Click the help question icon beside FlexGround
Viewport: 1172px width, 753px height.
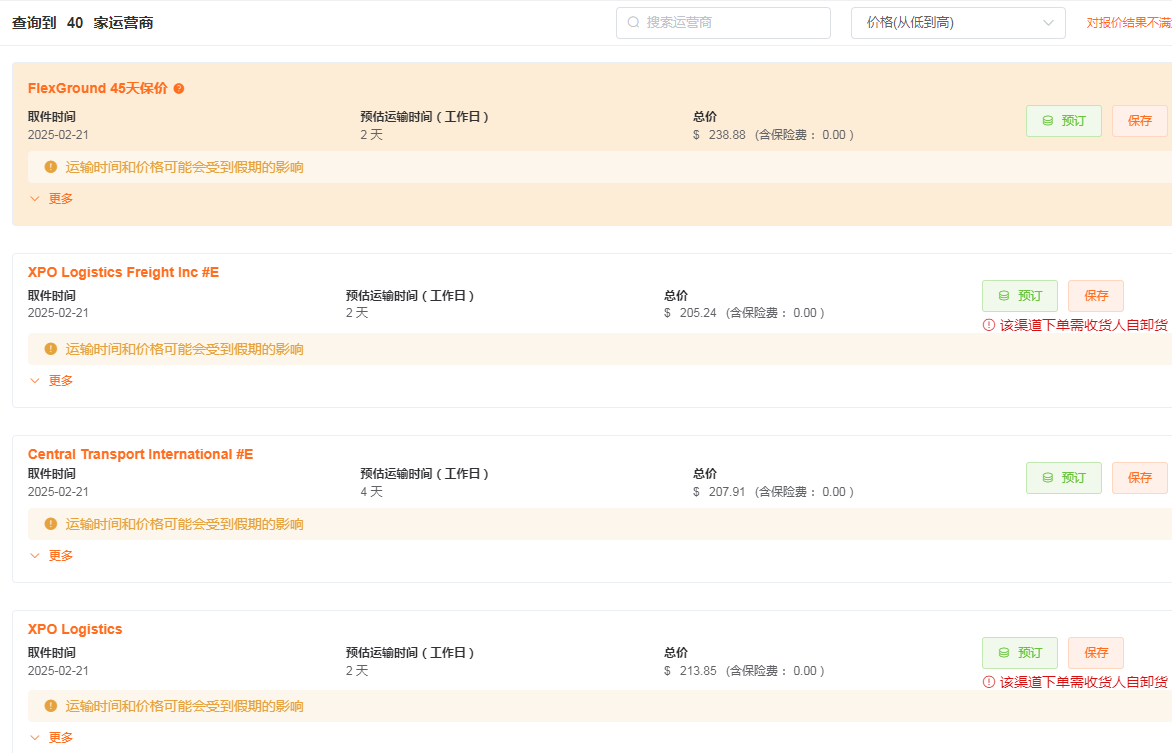(179, 88)
